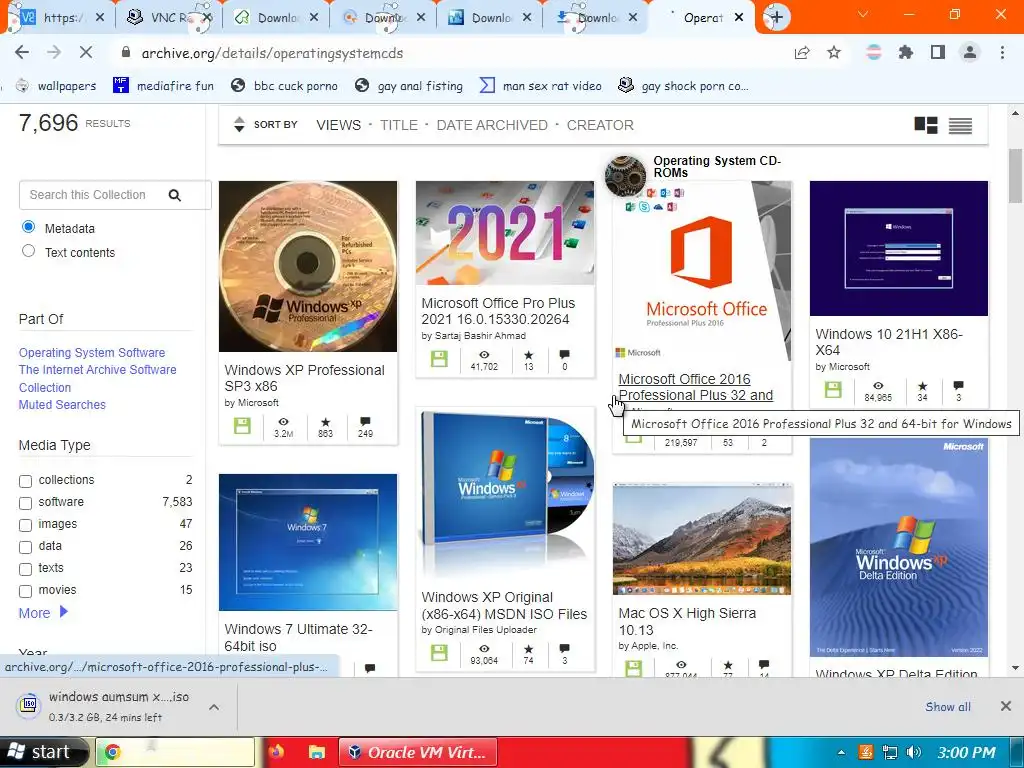Open a new browser tab
This screenshot has height=768, width=1024.
[776, 17]
